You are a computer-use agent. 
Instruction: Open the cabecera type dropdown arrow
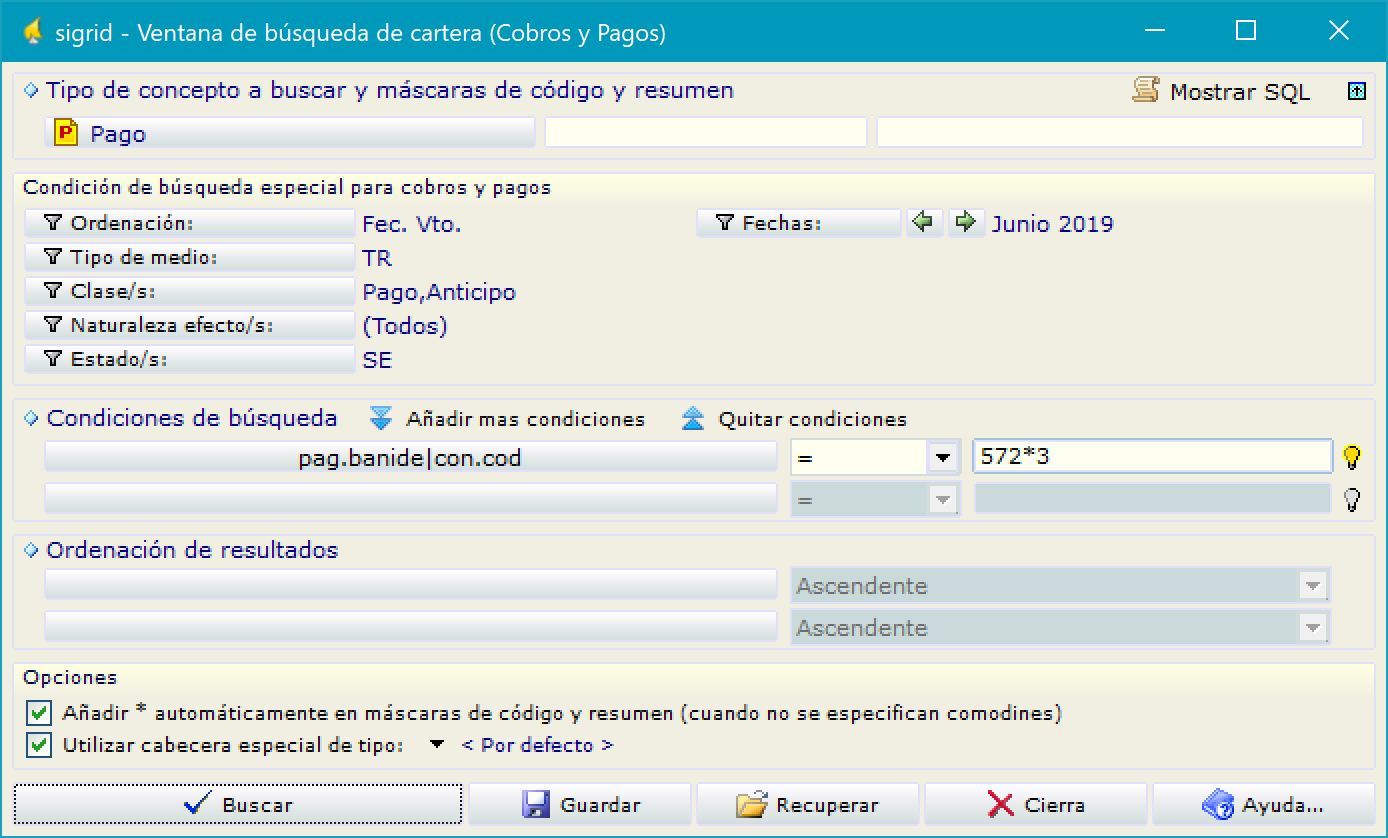tap(436, 745)
